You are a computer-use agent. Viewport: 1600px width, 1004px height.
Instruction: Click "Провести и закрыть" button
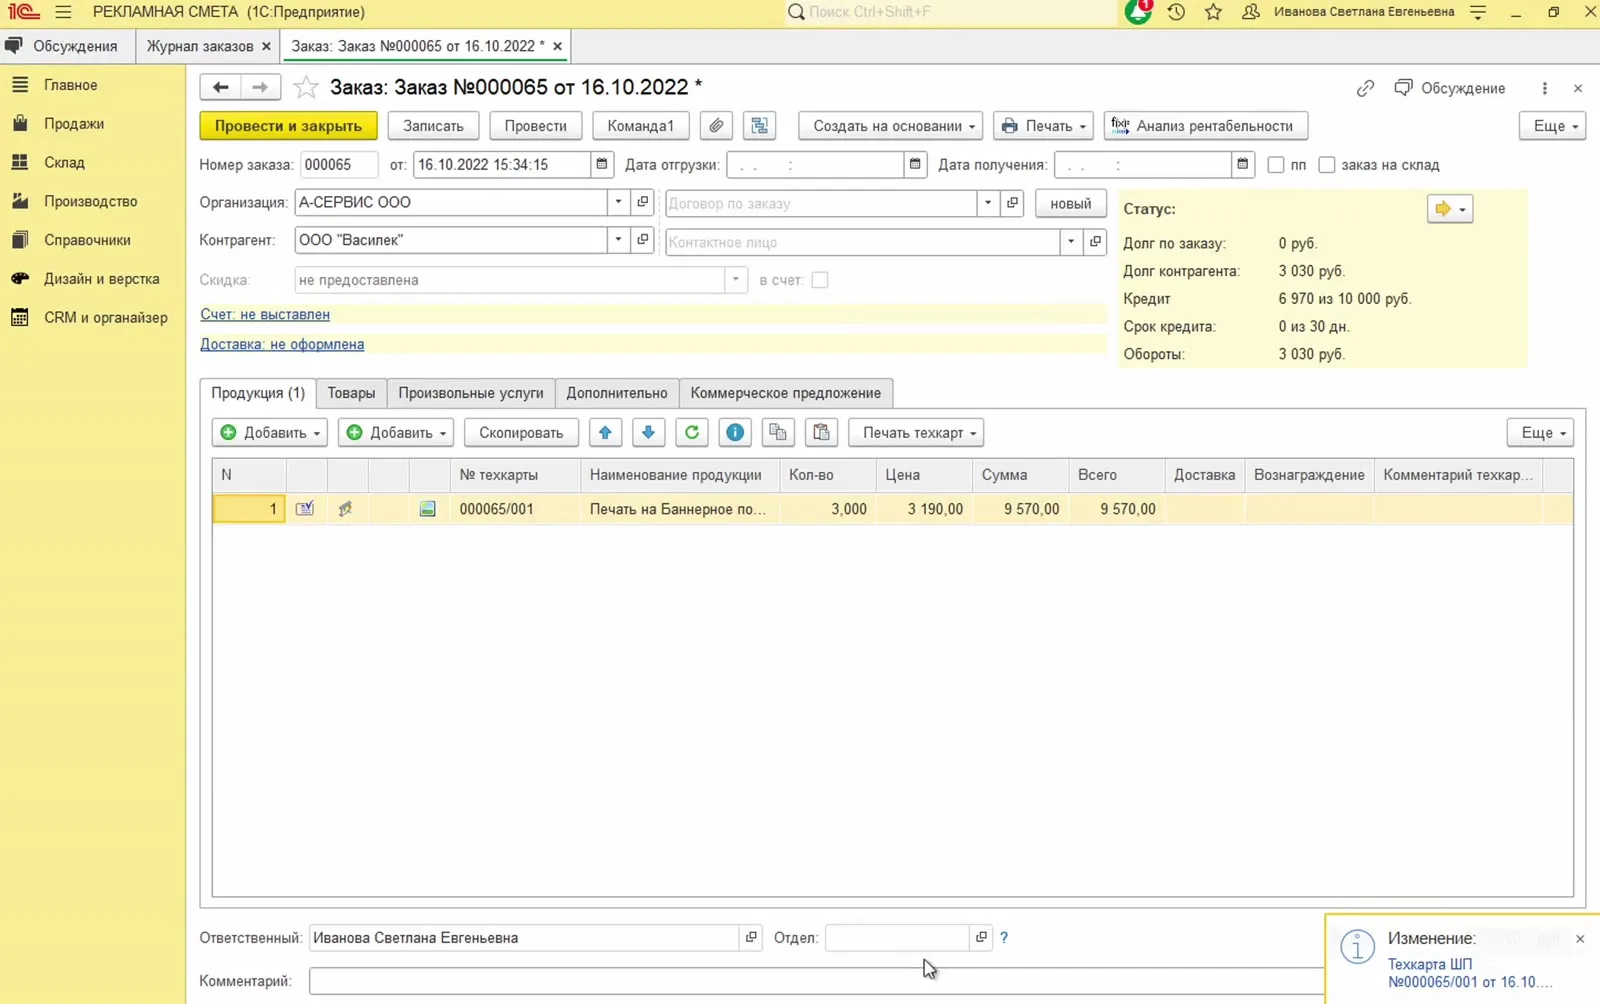pyautogui.click(x=288, y=126)
